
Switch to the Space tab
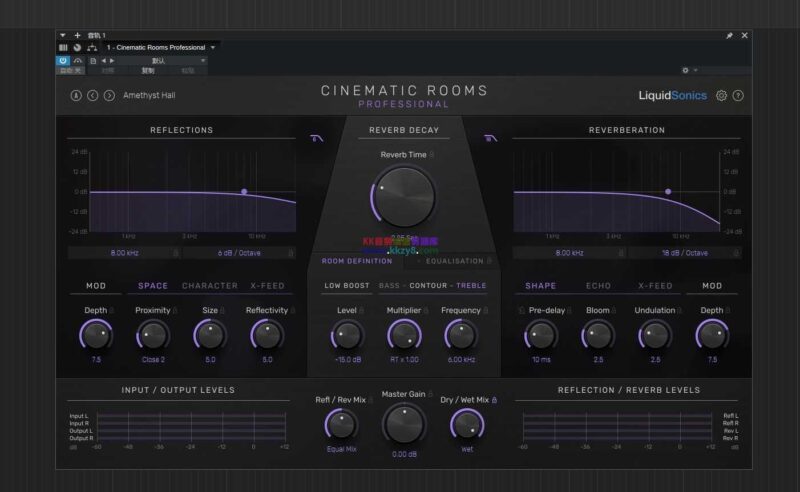(153, 286)
